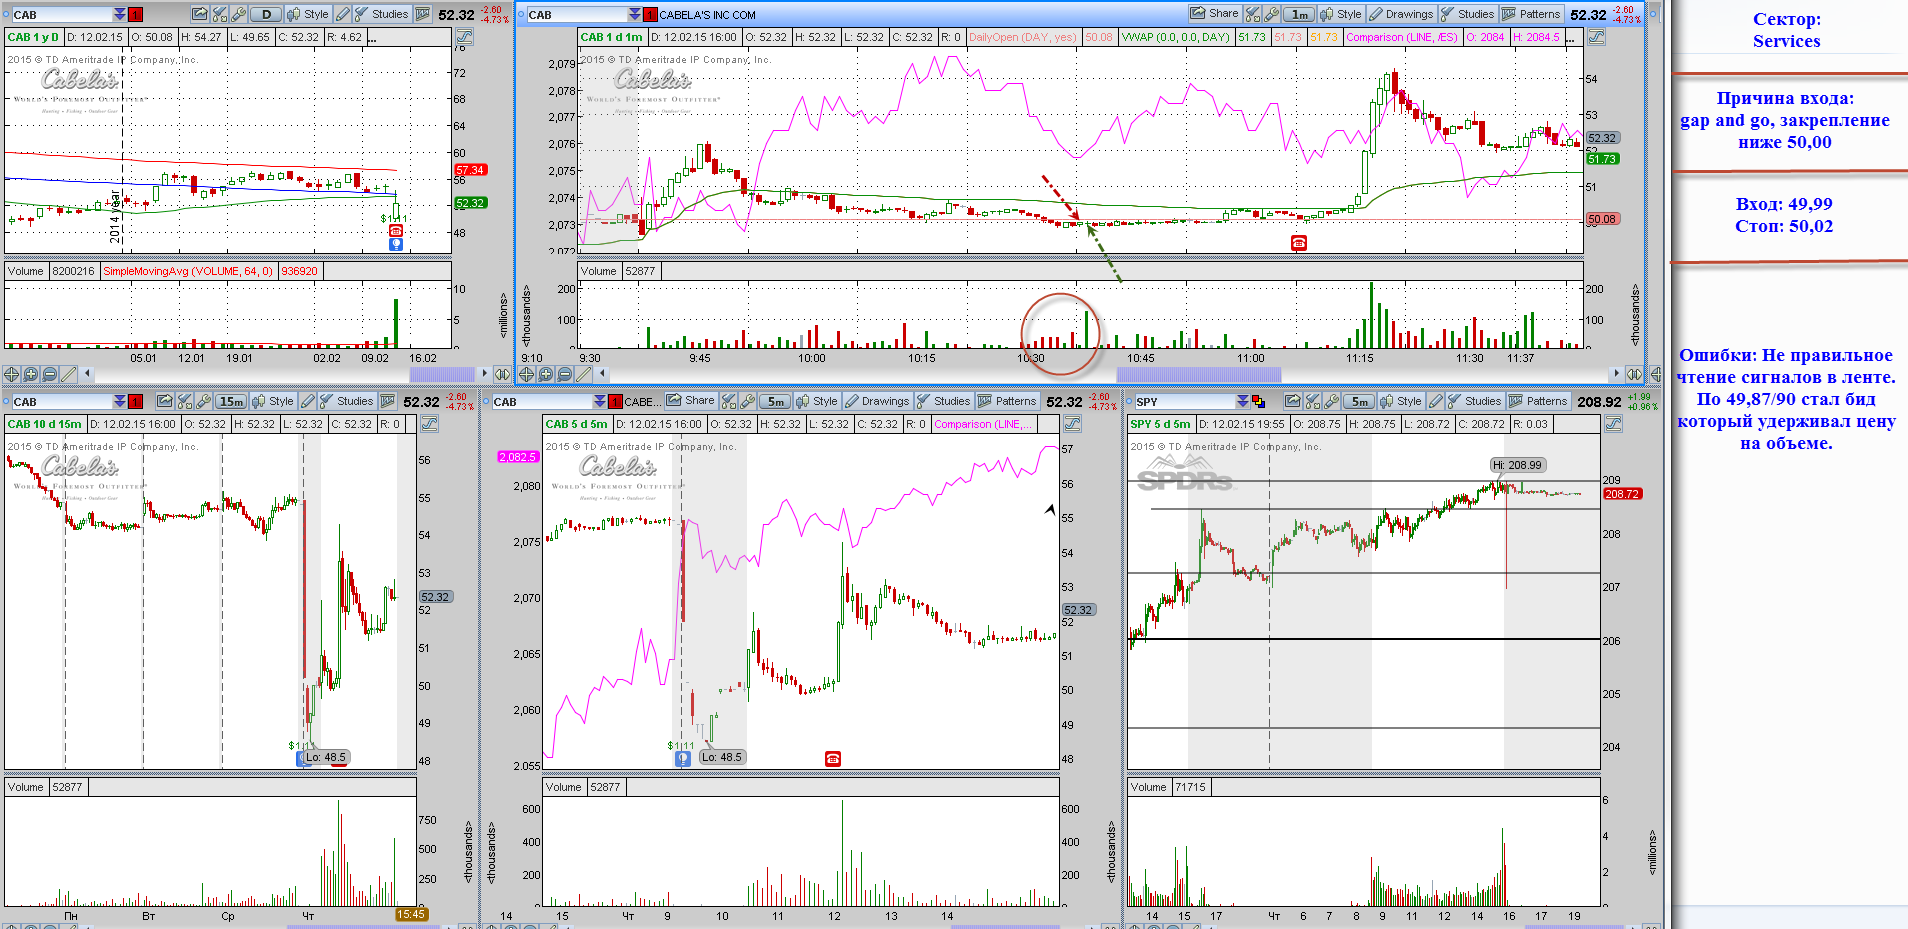Click the horizontal scrollbar thumb under 1m chart
This screenshot has width=1908, height=929.
point(1199,374)
